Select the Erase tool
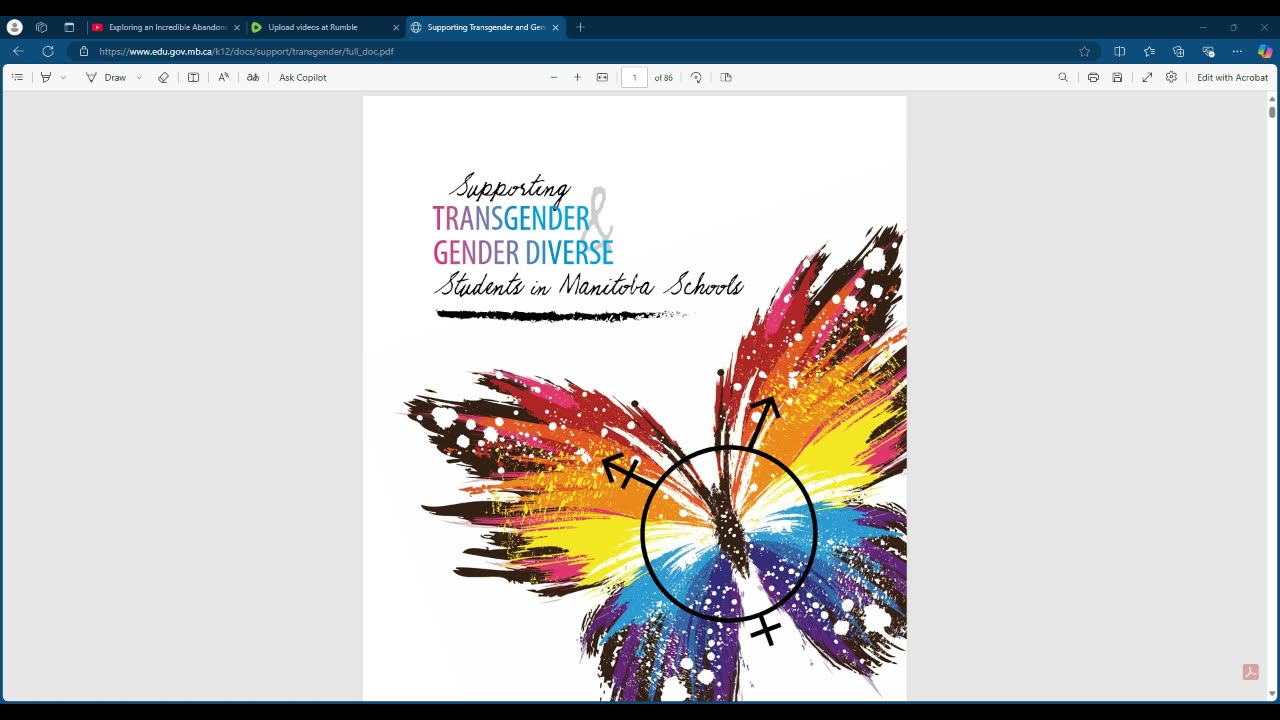This screenshot has width=1280, height=720. coord(163,77)
